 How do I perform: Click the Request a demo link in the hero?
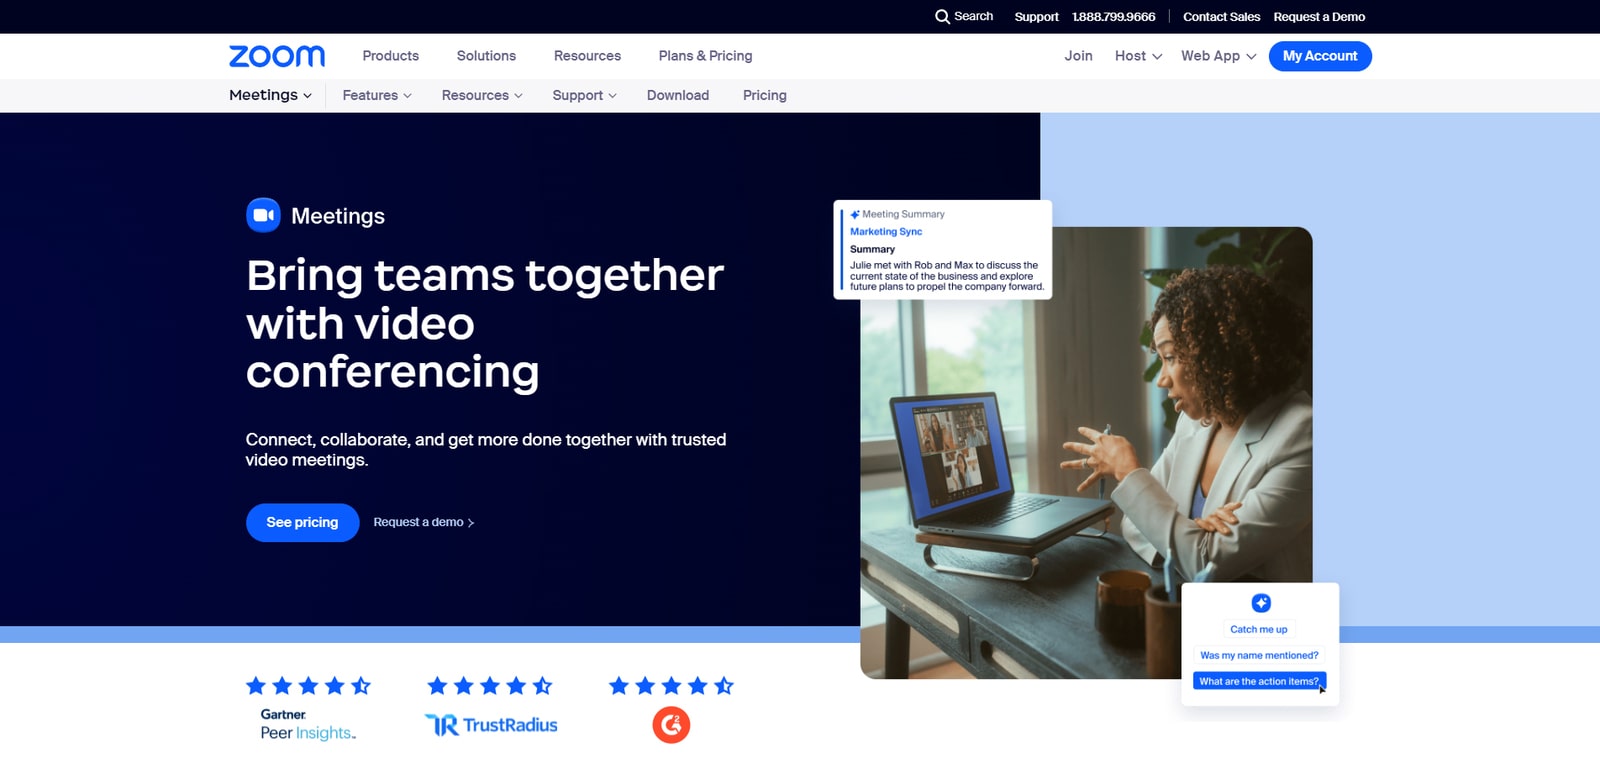(424, 522)
